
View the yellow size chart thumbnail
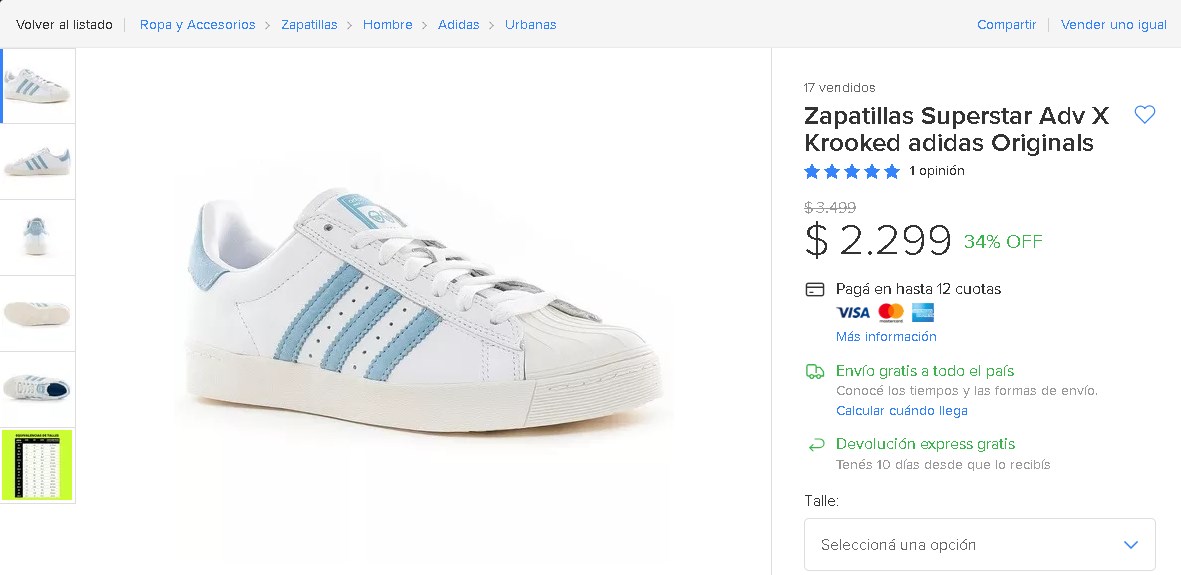(37, 465)
